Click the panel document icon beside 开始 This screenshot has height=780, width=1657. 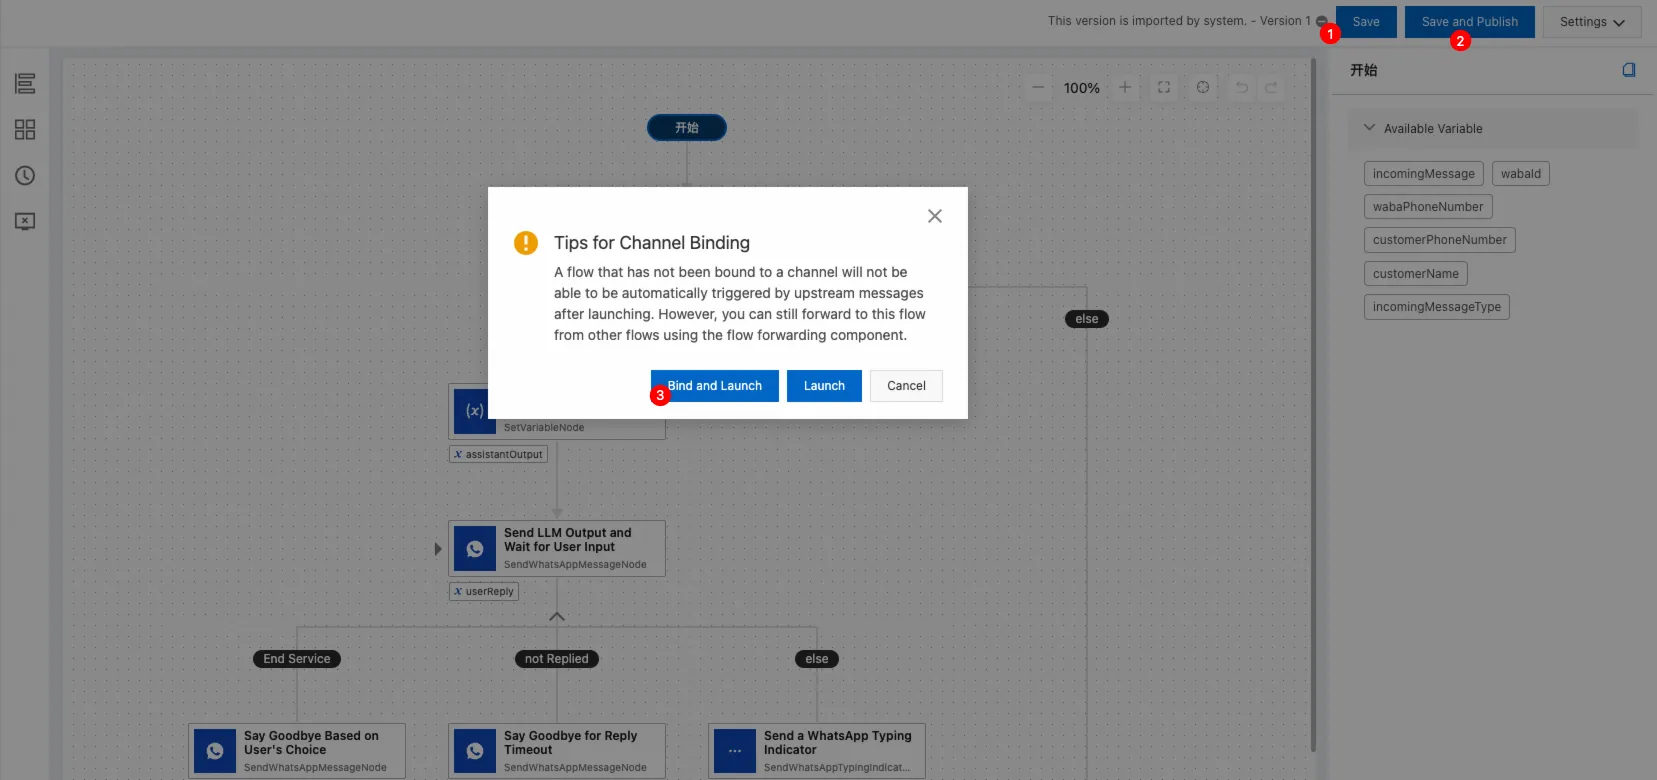pyautogui.click(x=1629, y=70)
